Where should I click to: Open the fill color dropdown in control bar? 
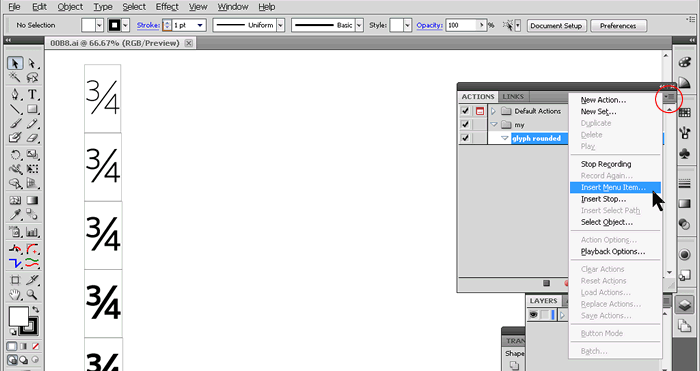tap(99, 25)
